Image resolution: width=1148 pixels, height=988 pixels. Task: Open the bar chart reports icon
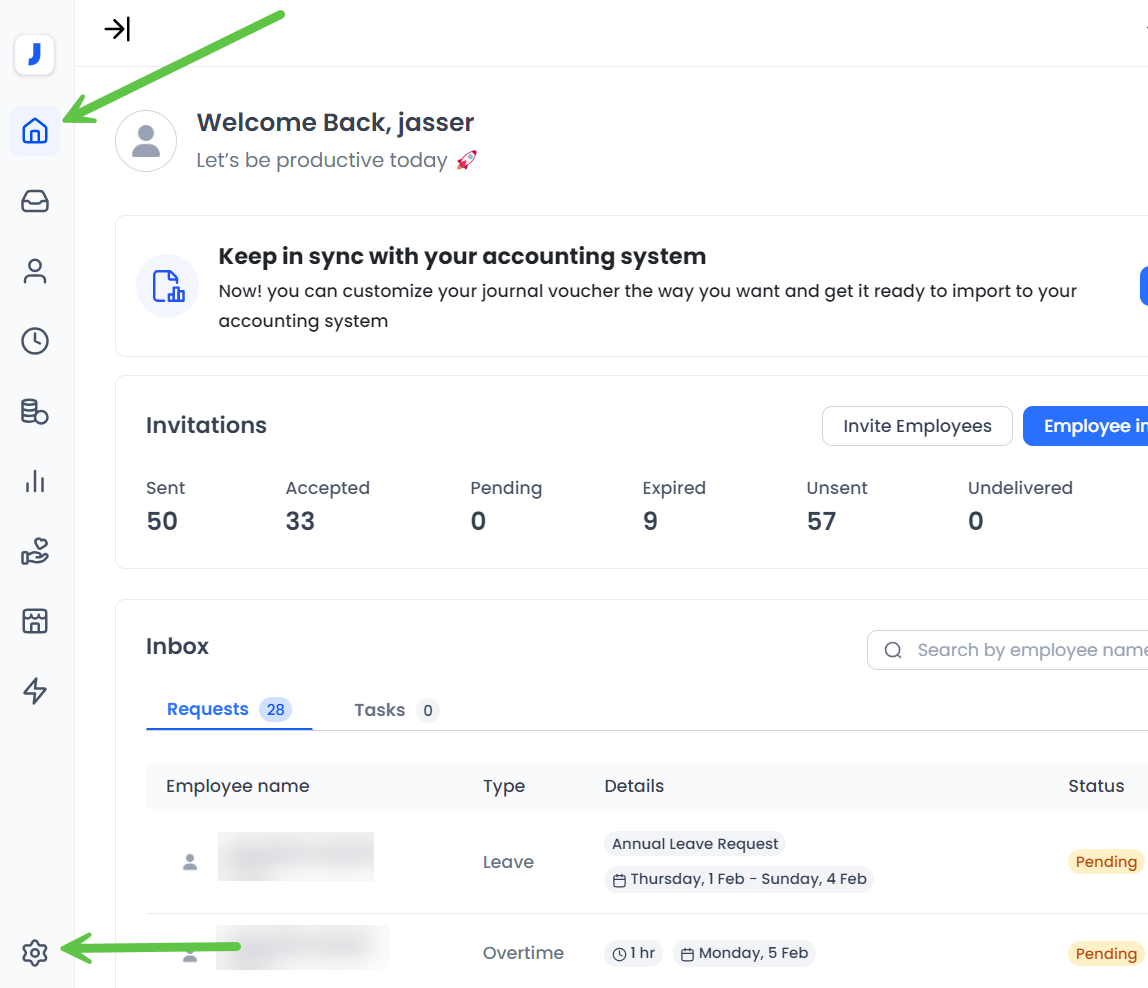[35, 481]
